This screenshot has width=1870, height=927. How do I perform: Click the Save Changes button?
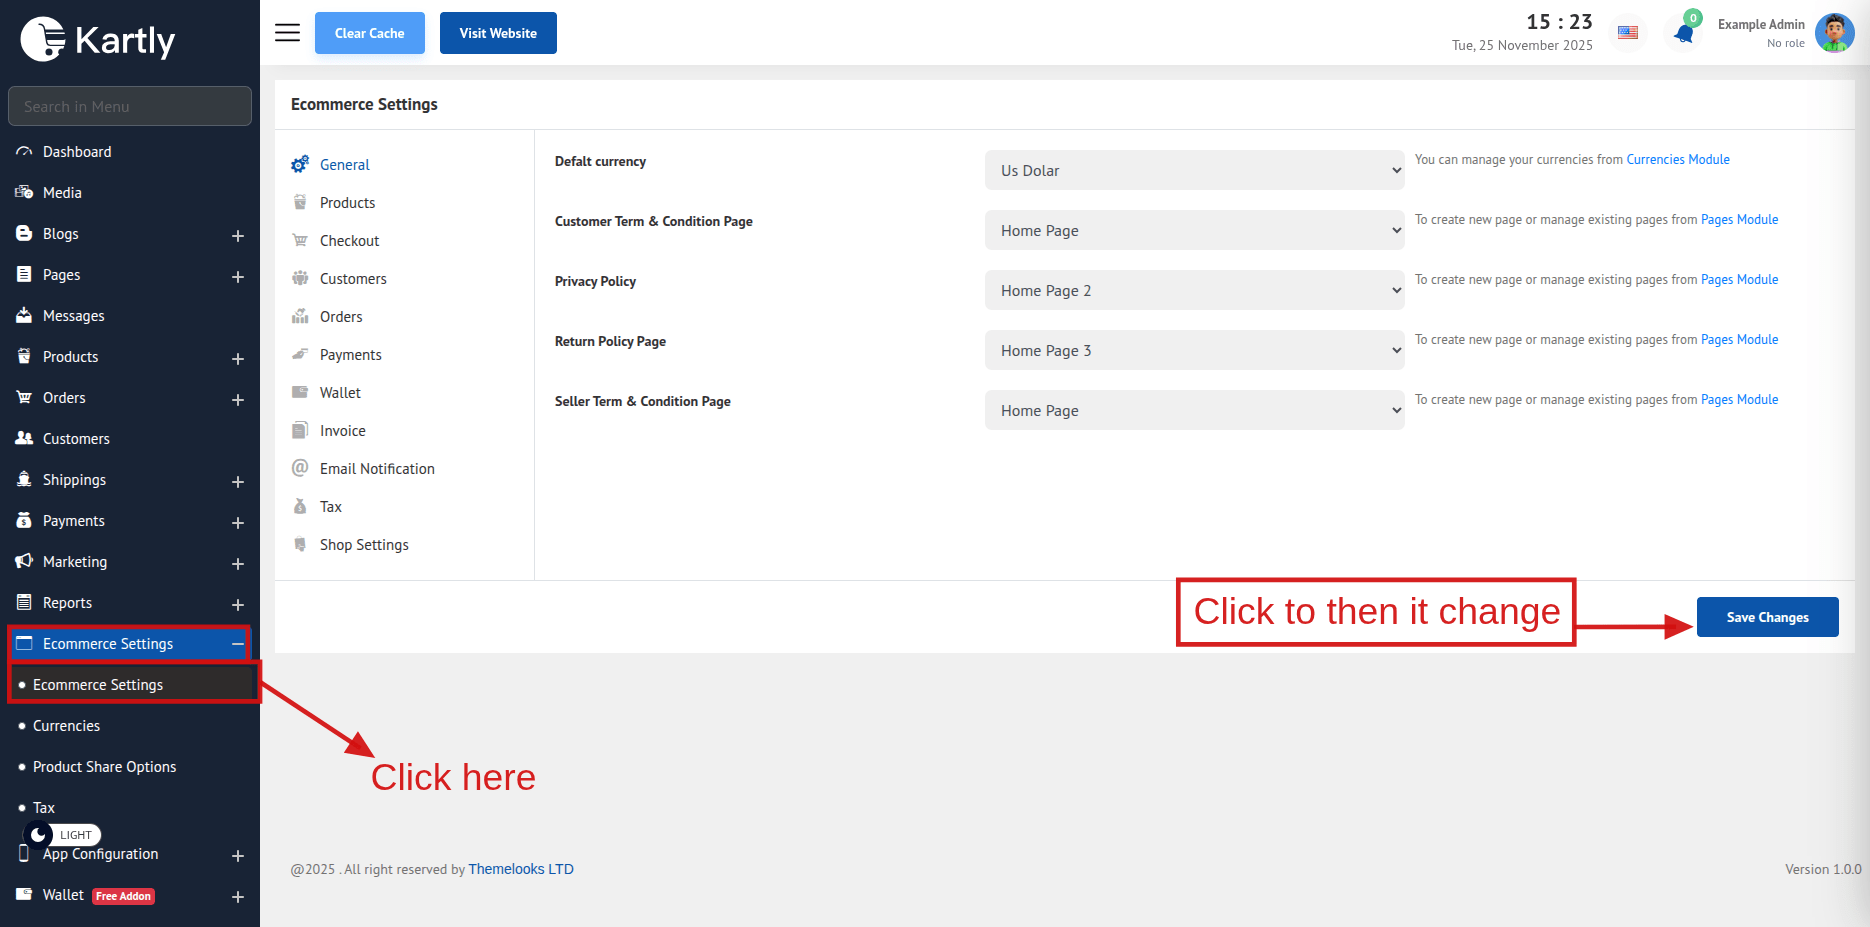pyautogui.click(x=1767, y=617)
